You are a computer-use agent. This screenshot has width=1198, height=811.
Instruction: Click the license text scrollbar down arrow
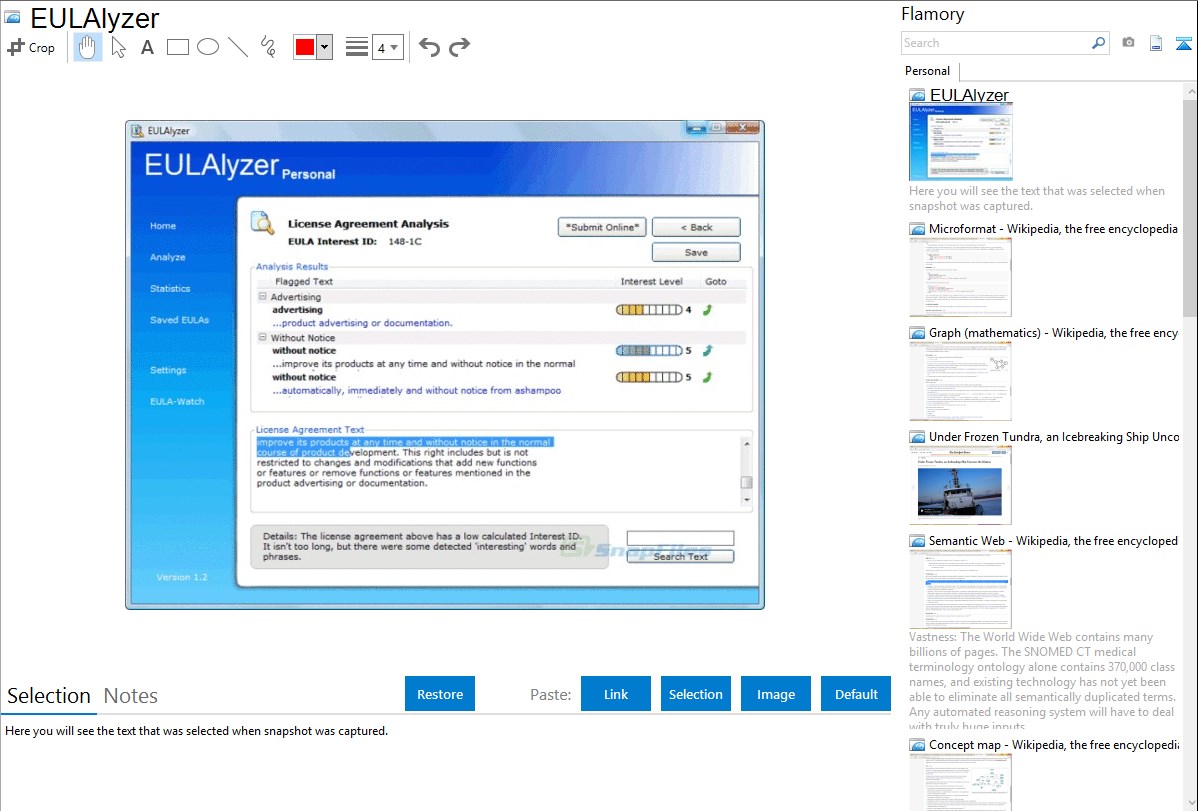[747, 500]
